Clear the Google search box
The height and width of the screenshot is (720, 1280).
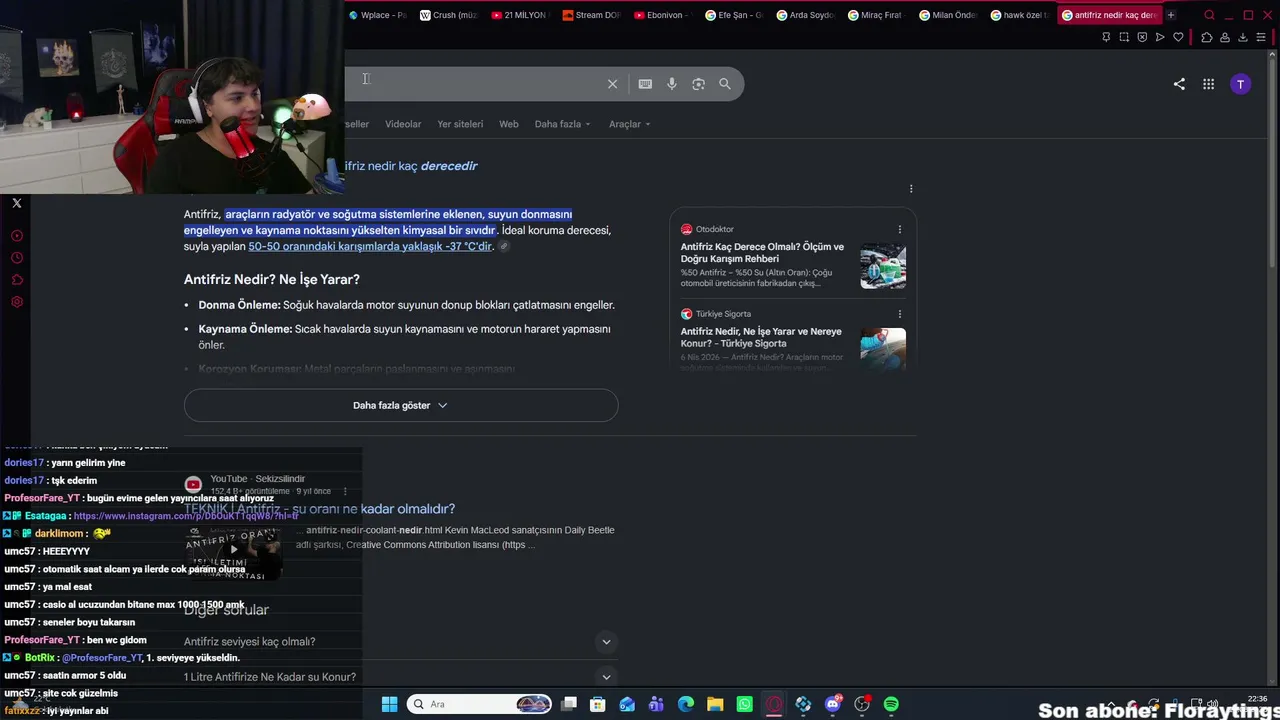coord(612,84)
